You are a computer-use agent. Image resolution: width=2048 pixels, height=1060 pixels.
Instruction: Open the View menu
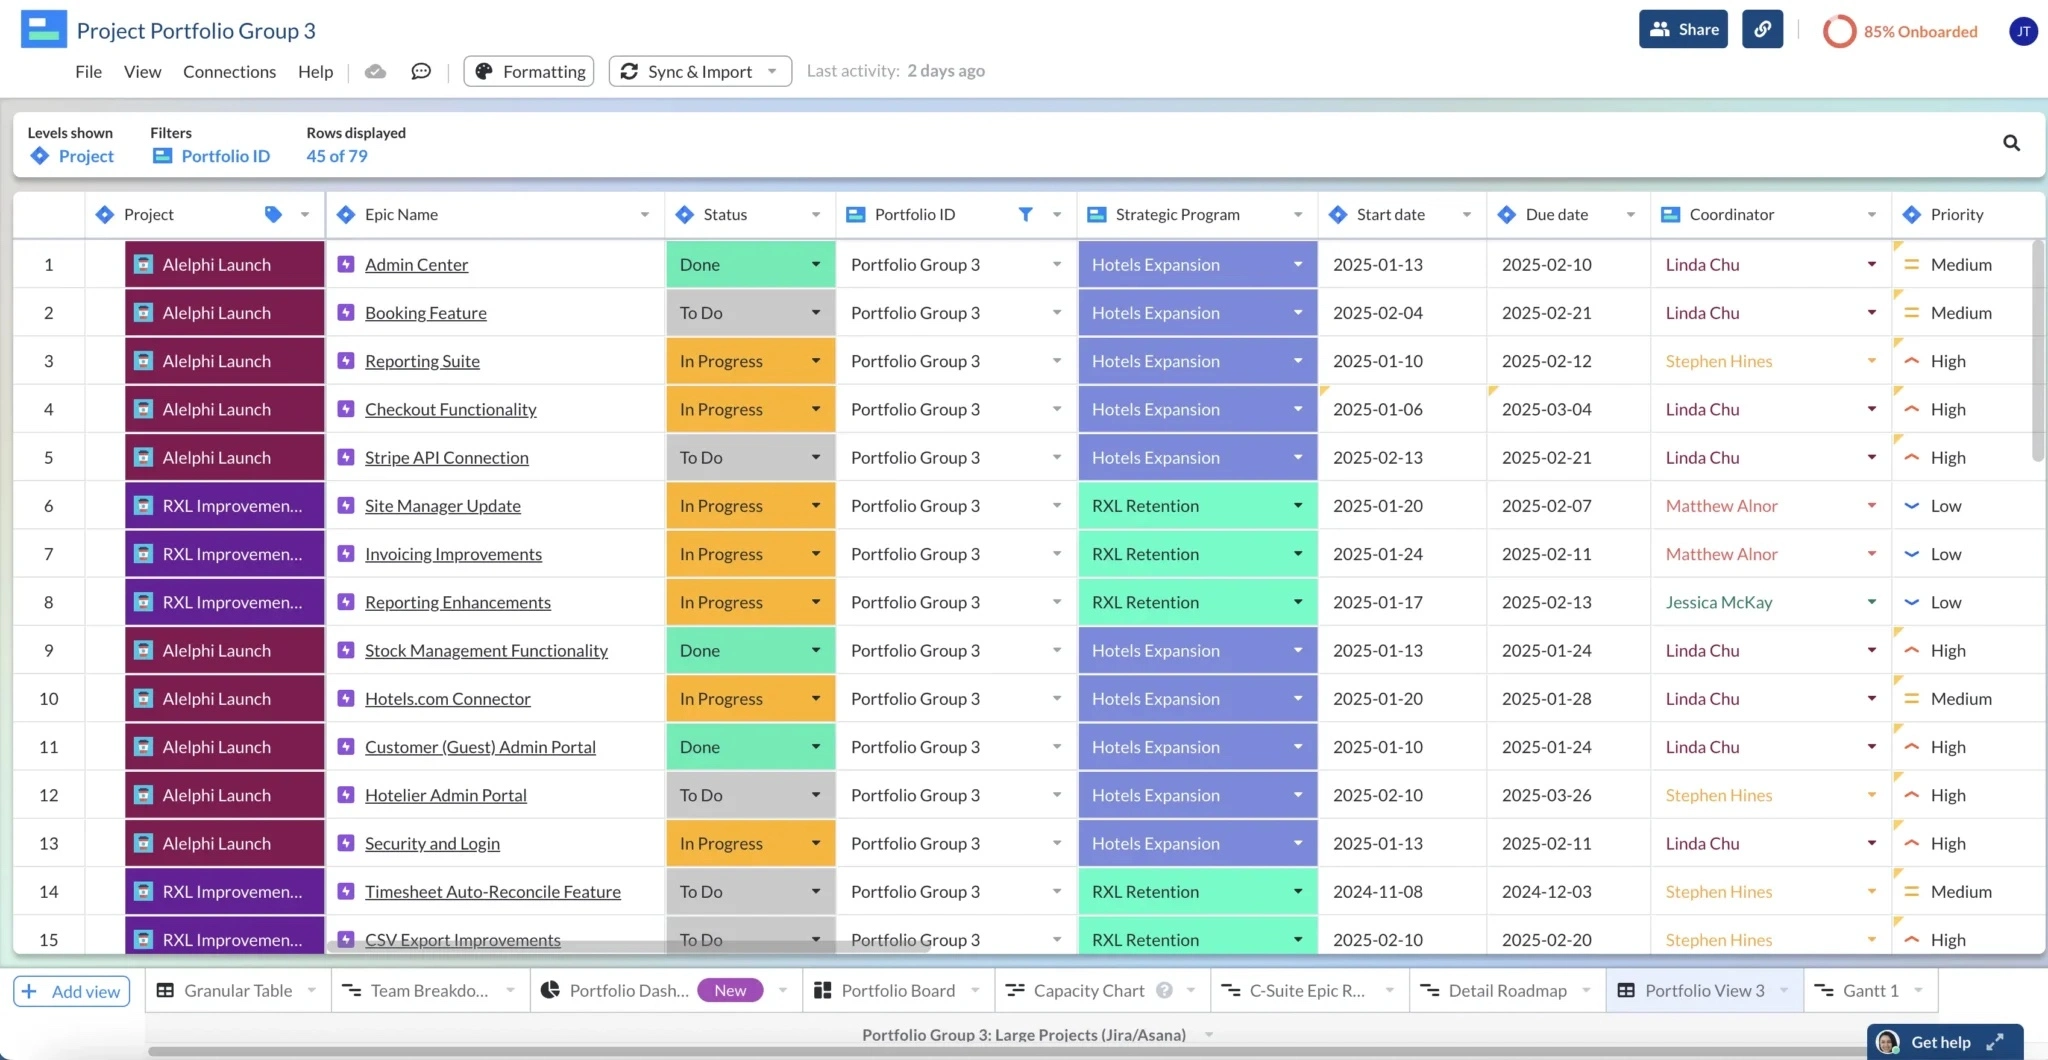[142, 71]
